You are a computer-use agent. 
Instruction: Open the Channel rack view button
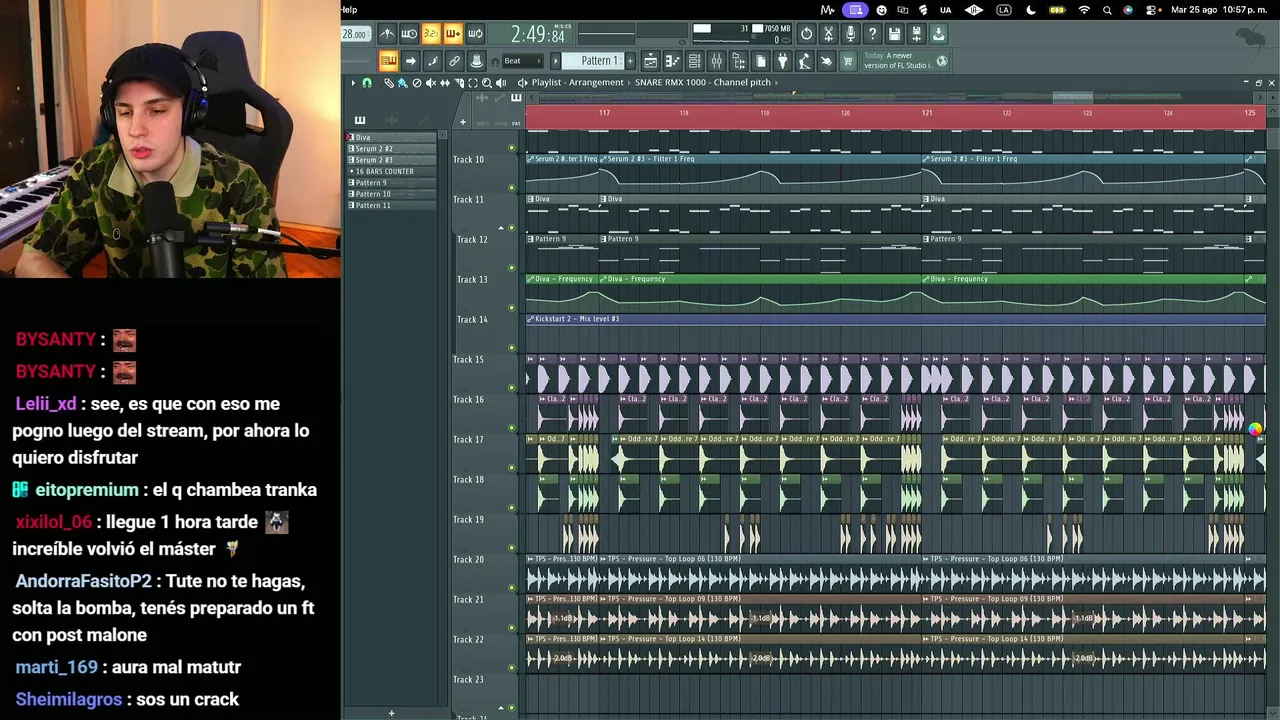694,61
